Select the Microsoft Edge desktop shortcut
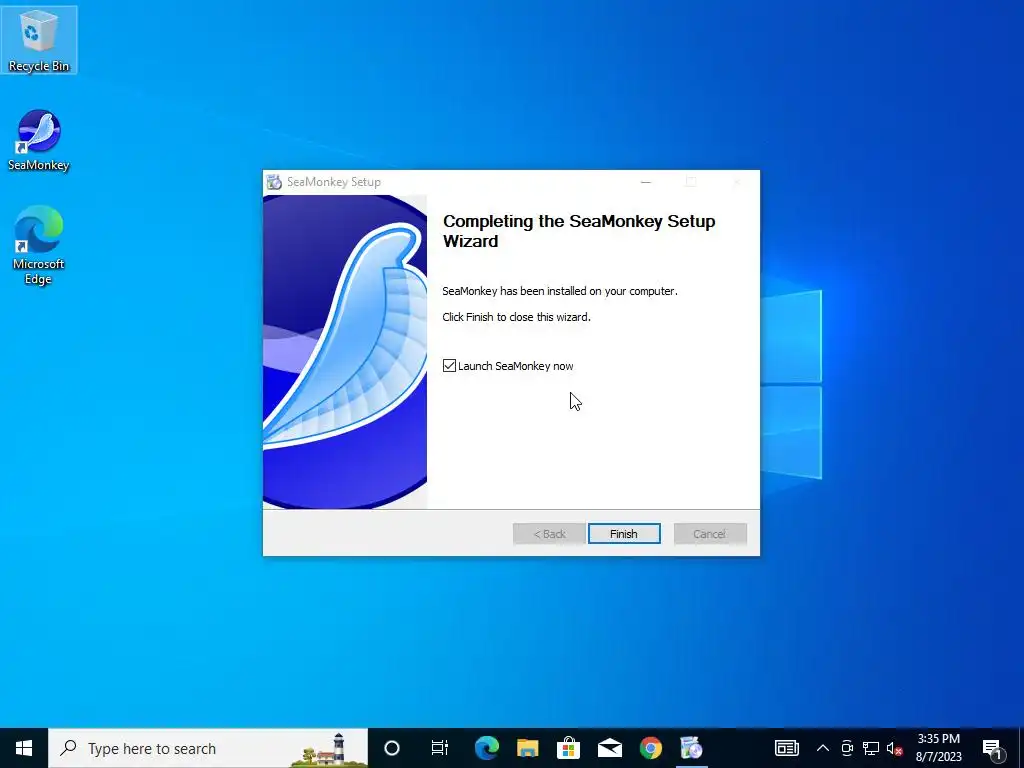Image resolution: width=1024 pixels, height=768 pixels. click(x=39, y=246)
